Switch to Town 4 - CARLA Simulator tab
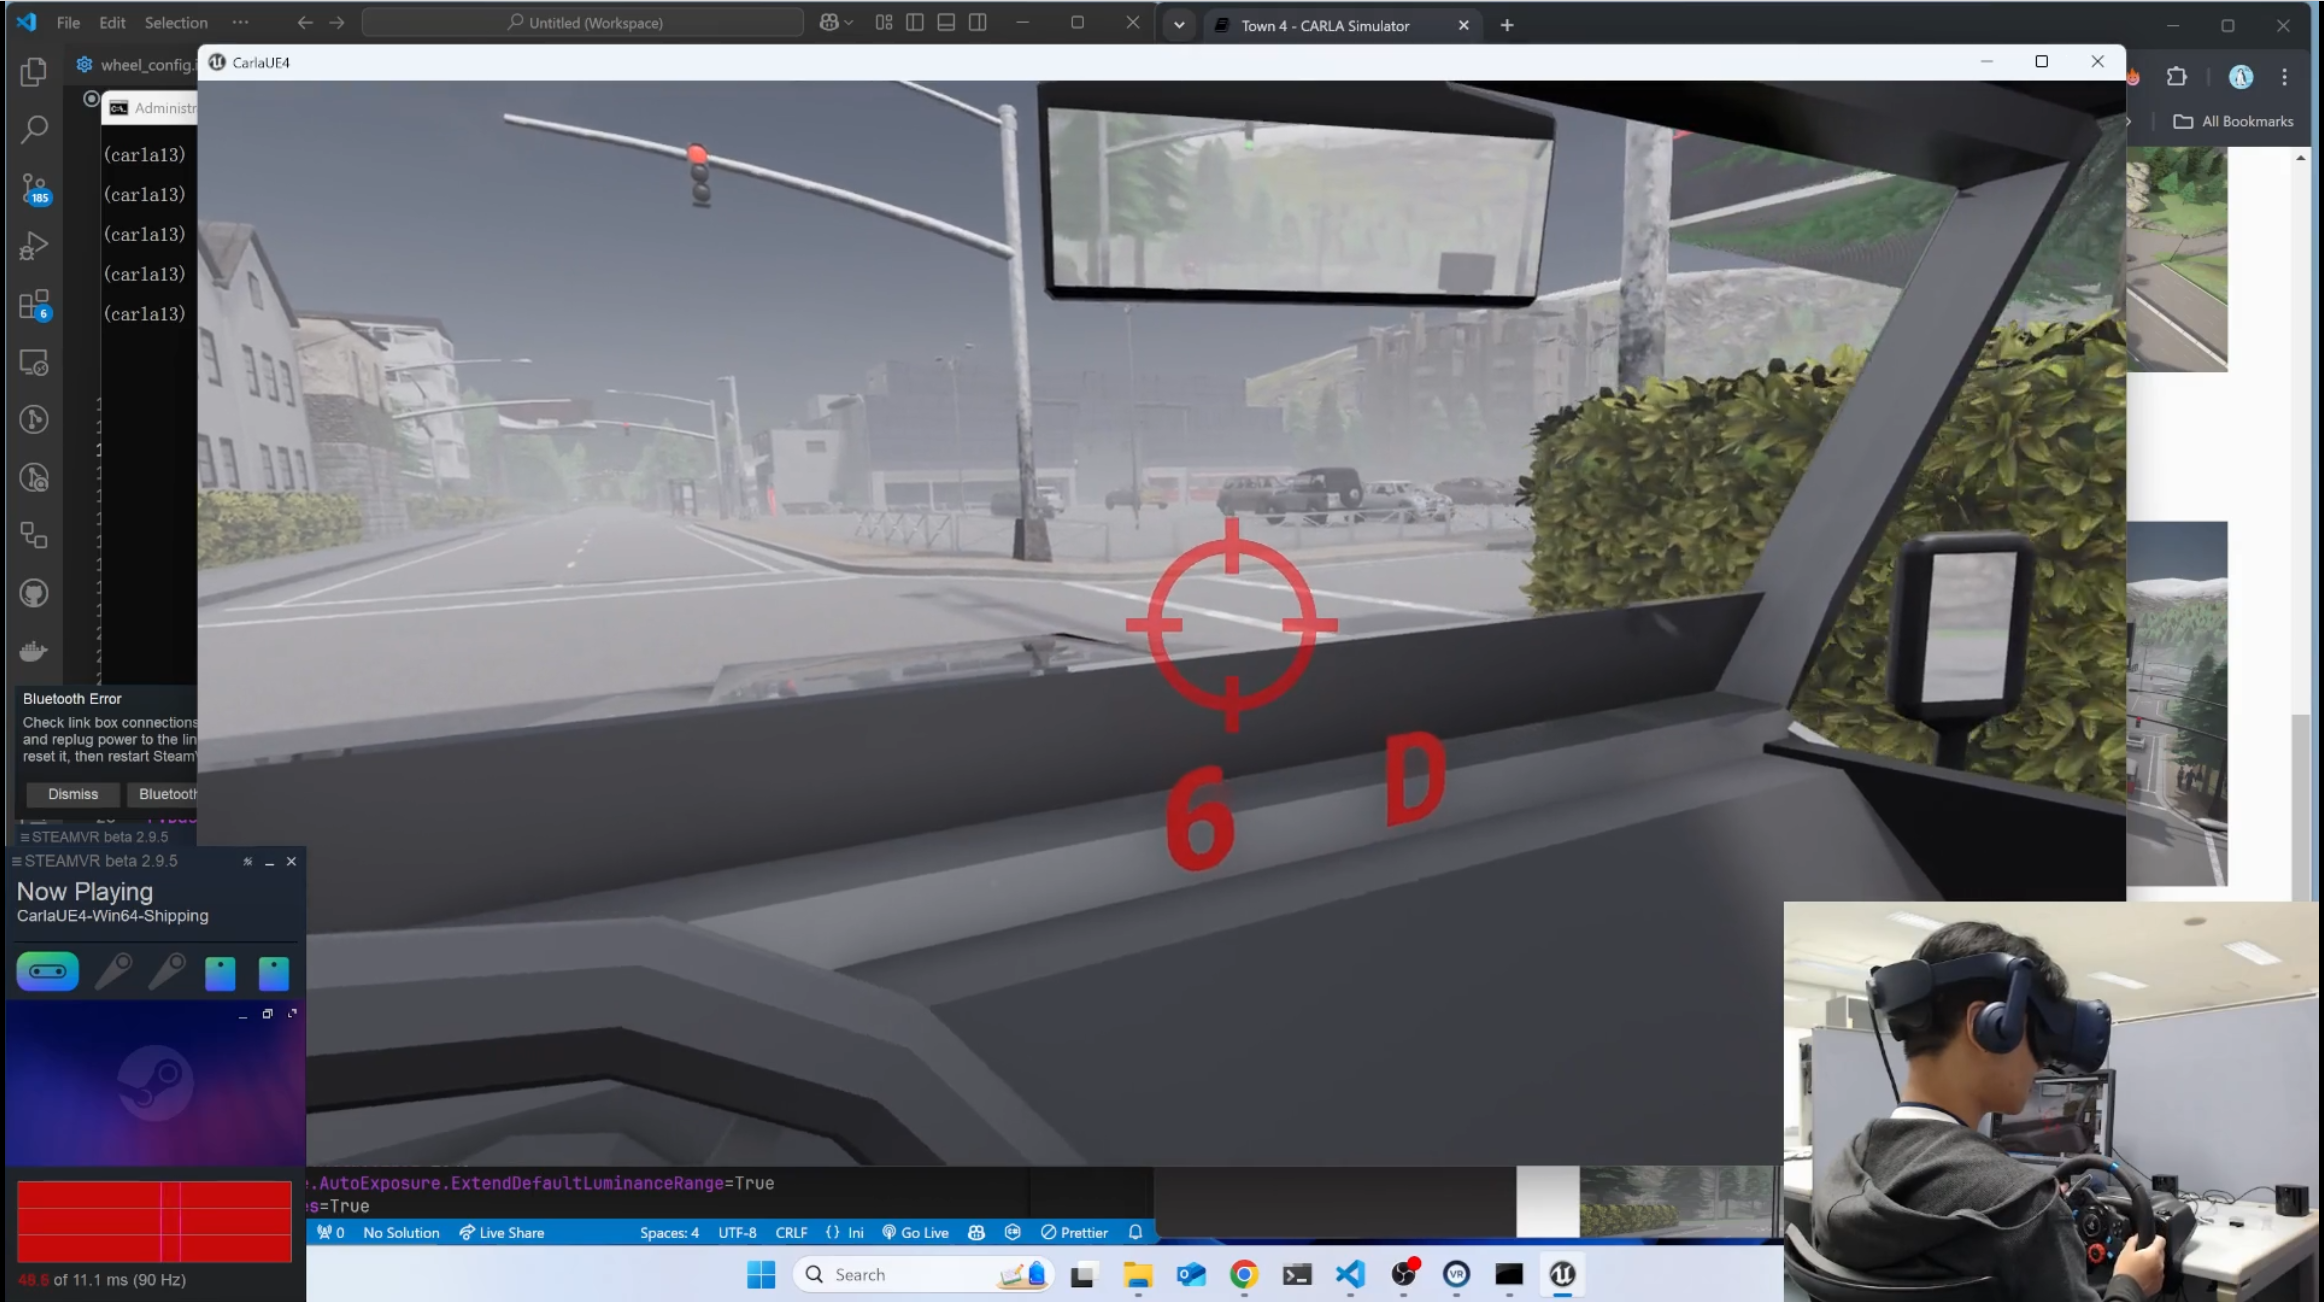The height and width of the screenshot is (1302, 2324). tap(1324, 25)
